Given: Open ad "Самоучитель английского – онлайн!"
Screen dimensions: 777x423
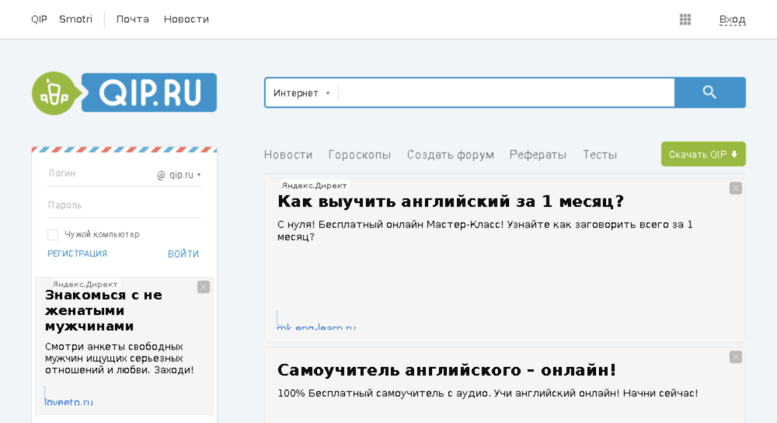Looking at the screenshot, I should (446, 370).
